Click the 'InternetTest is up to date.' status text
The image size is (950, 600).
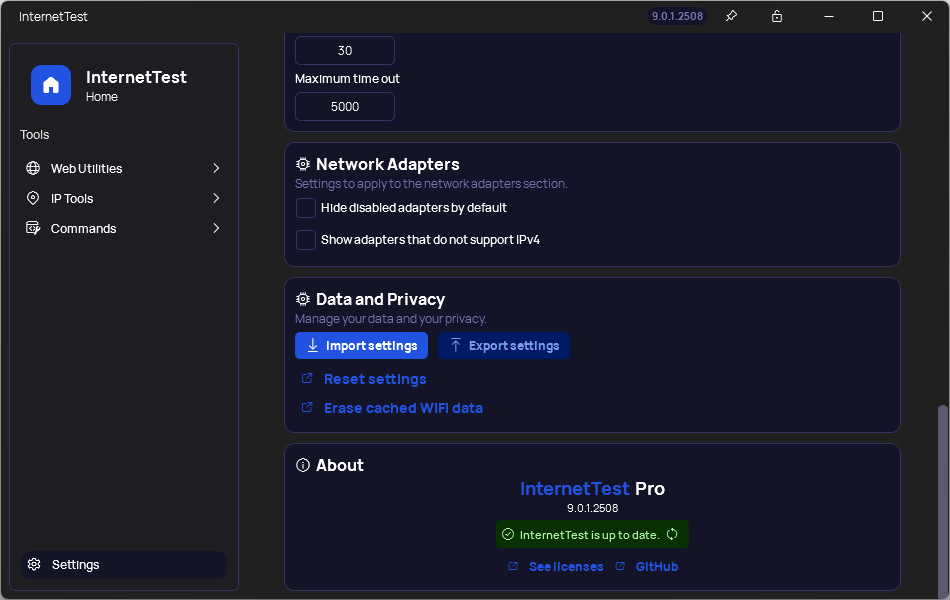coord(590,535)
